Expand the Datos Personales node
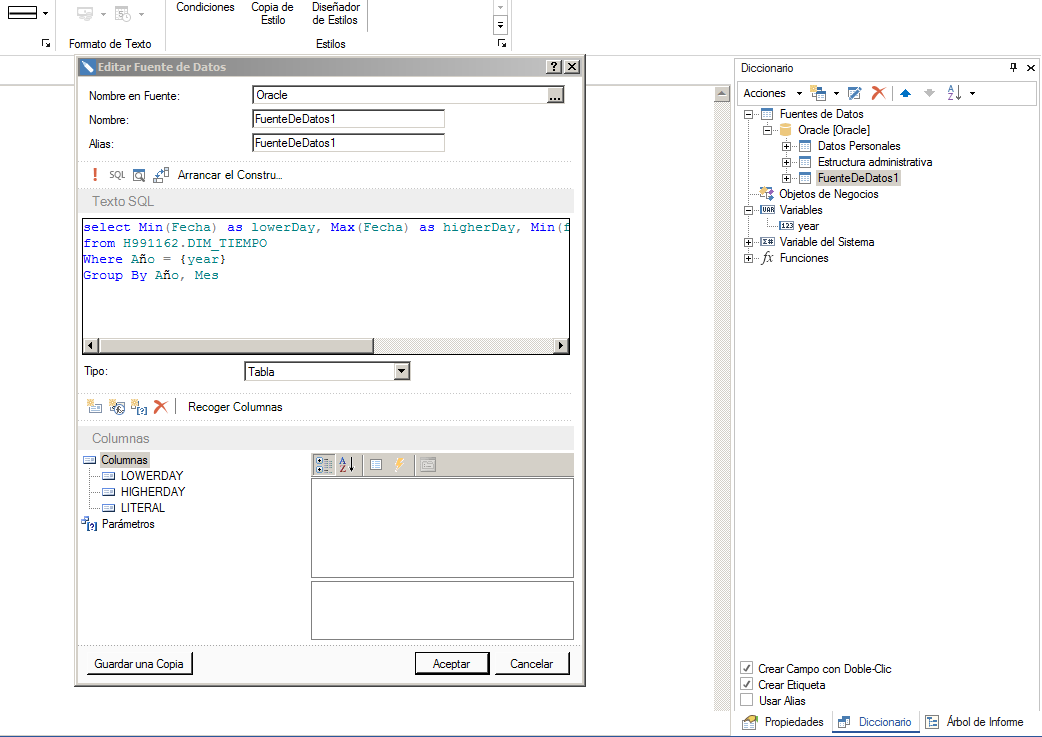The image size is (1042, 737). tap(786, 146)
